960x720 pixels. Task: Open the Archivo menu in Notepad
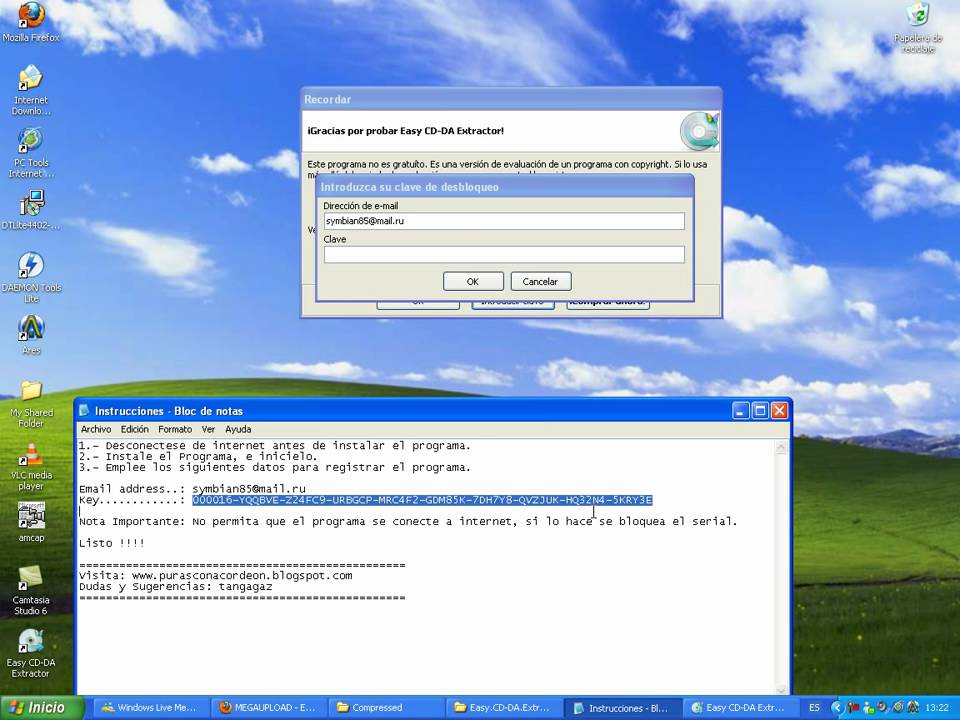[x=96, y=429]
